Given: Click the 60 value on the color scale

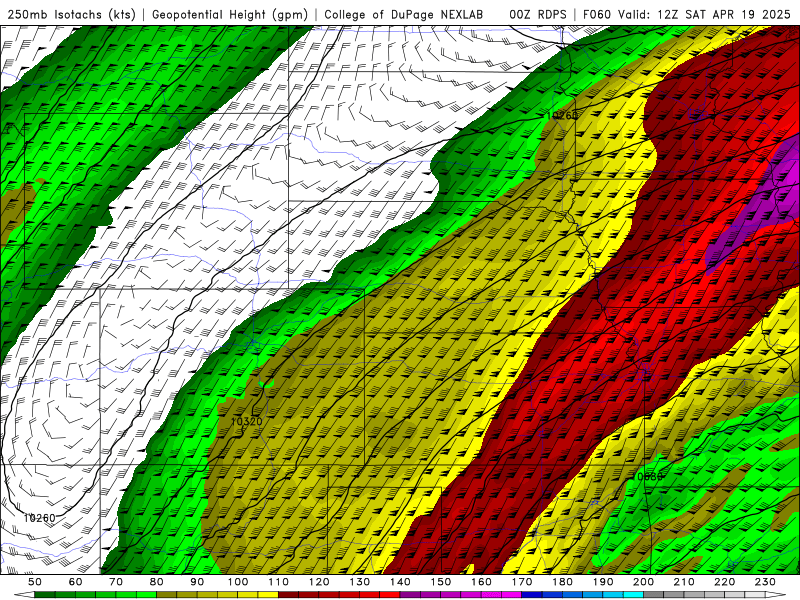Looking at the screenshot, I should pyautogui.click(x=75, y=582).
